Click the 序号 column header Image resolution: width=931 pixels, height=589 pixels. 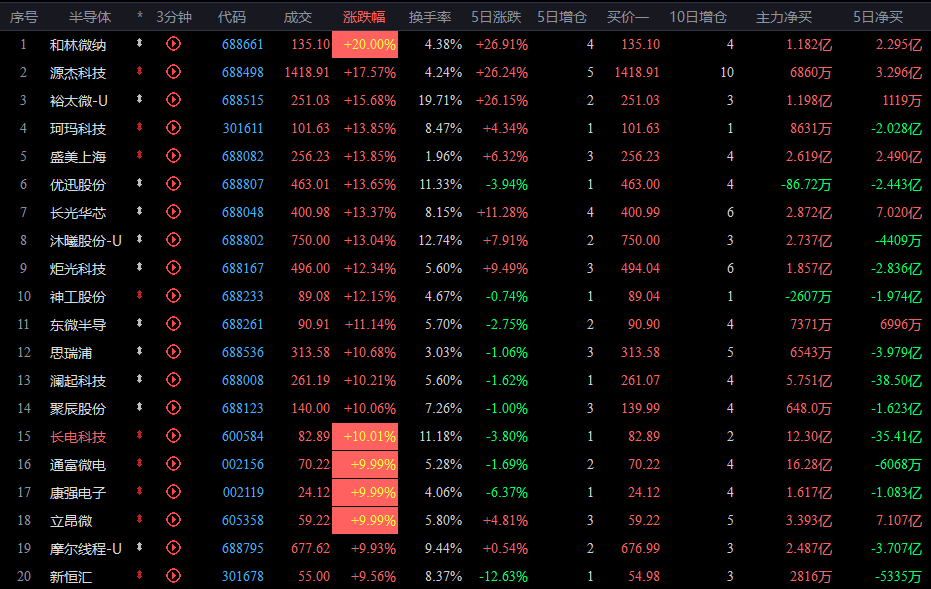coord(24,17)
